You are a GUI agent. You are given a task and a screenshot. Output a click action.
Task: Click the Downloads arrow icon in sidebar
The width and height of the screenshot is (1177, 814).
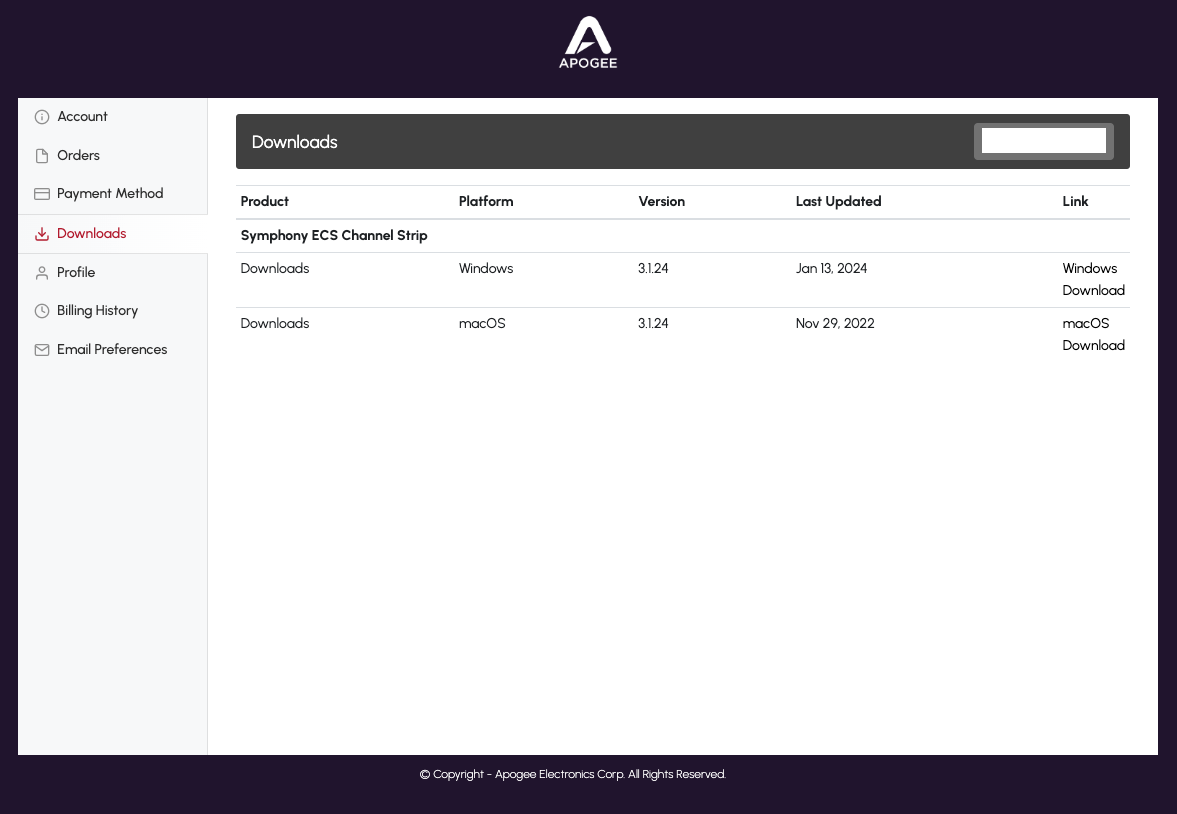[42, 234]
